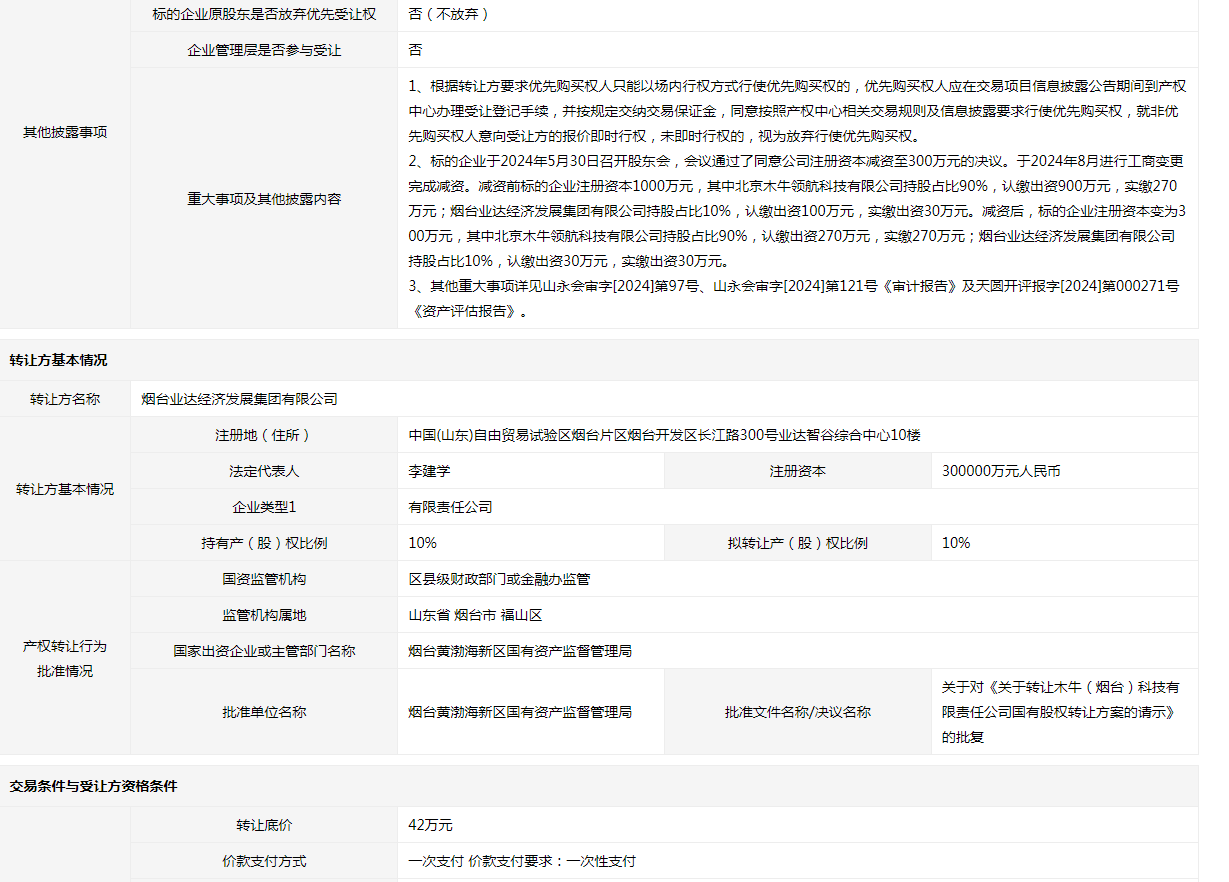Click the label "监管机构属地"
The height and width of the screenshot is (882, 1229).
(x=264, y=615)
